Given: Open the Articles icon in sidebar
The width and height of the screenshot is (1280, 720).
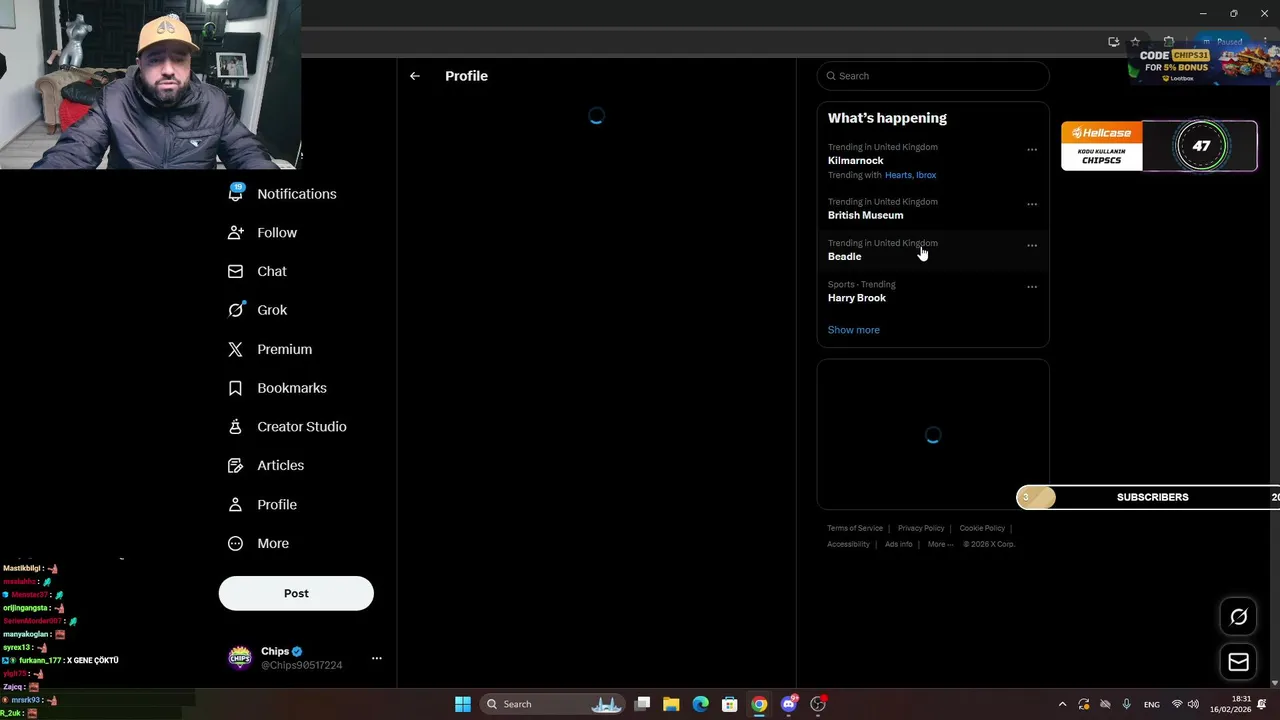Looking at the screenshot, I should [235, 465].
